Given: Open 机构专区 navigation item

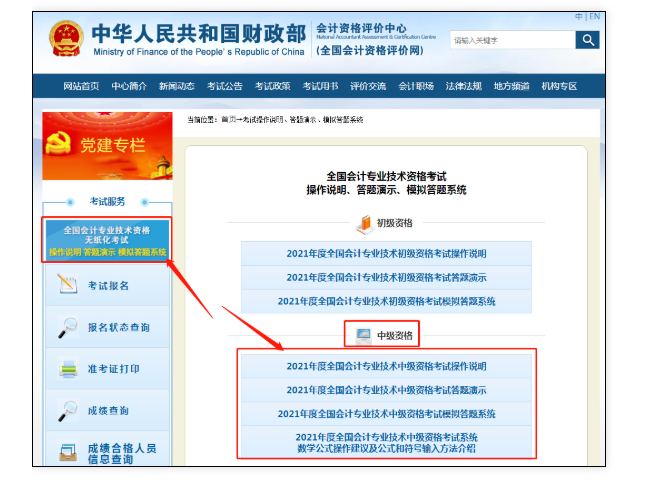Looking at the screenshot, I should (x=559, y=86).
